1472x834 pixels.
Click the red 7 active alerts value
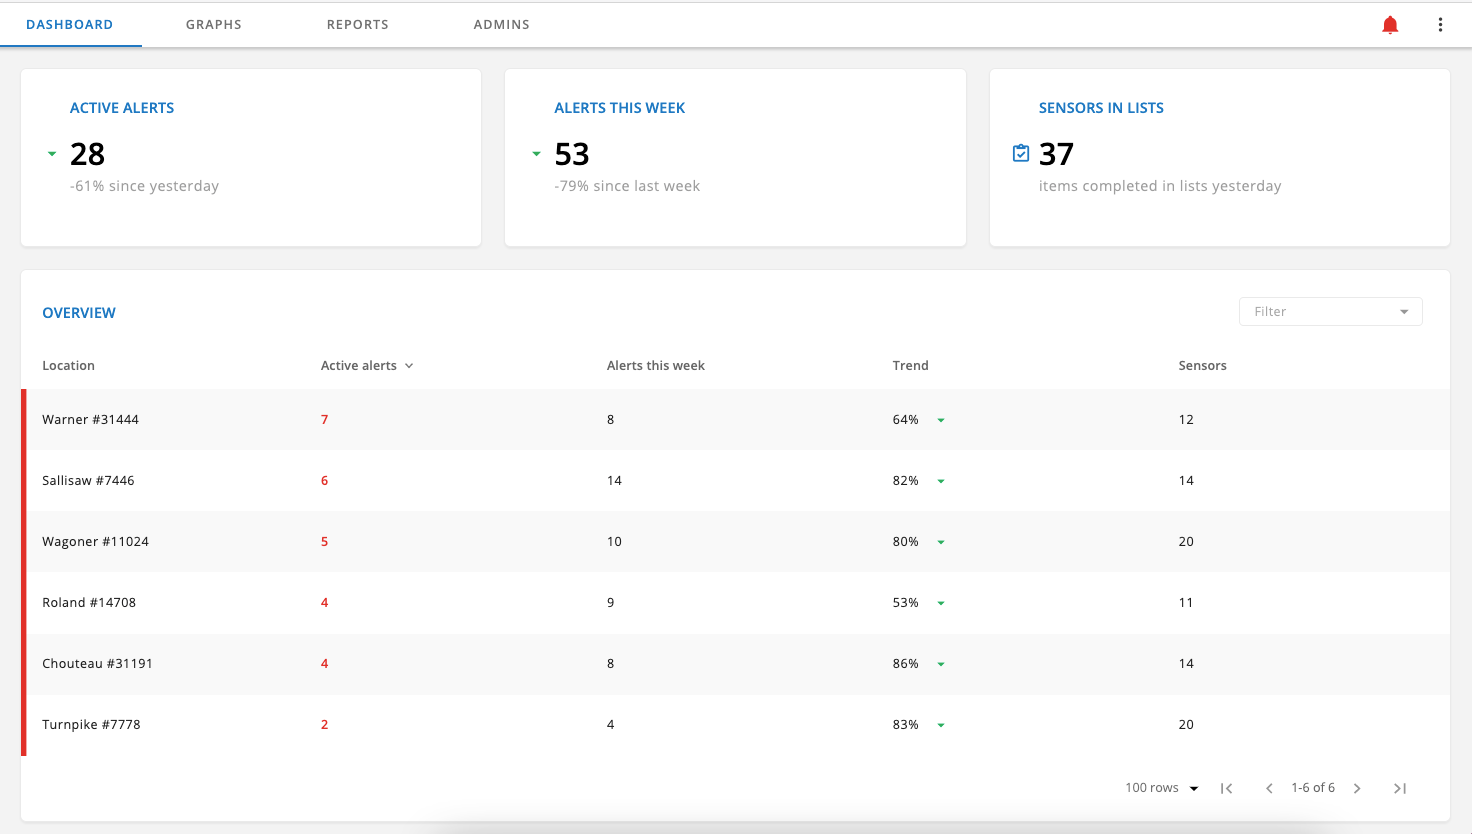(x=324, y=419)
